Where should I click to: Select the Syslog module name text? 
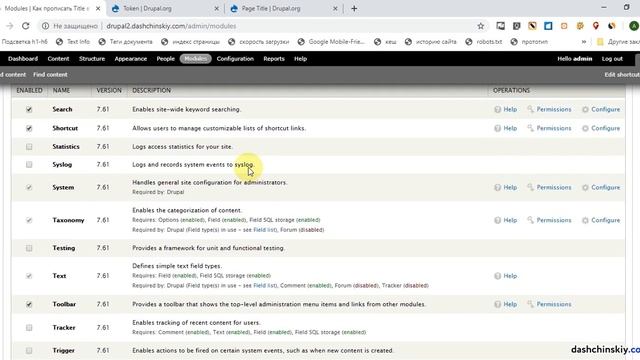(62, 164)
